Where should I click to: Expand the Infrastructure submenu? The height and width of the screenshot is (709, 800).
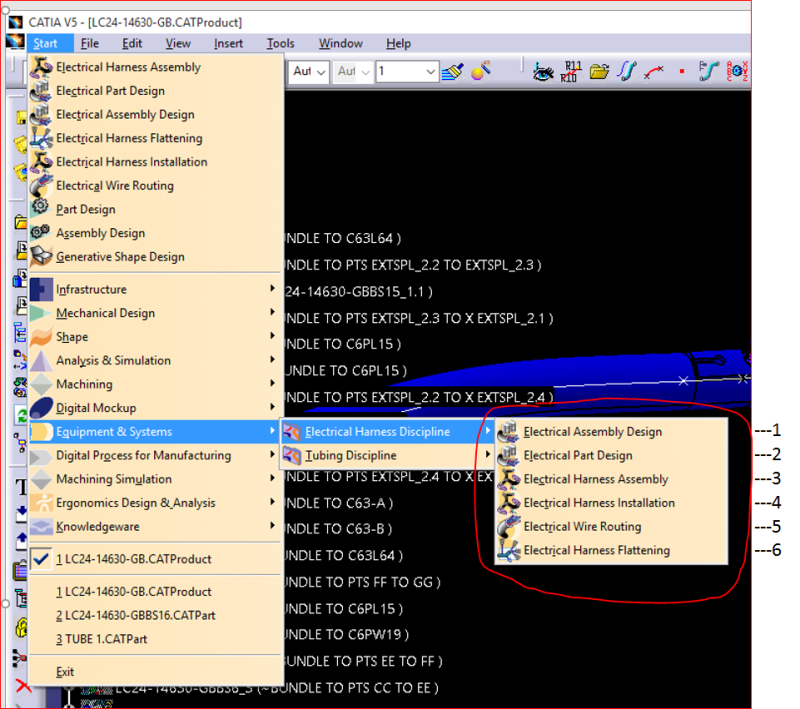(156, 289)
